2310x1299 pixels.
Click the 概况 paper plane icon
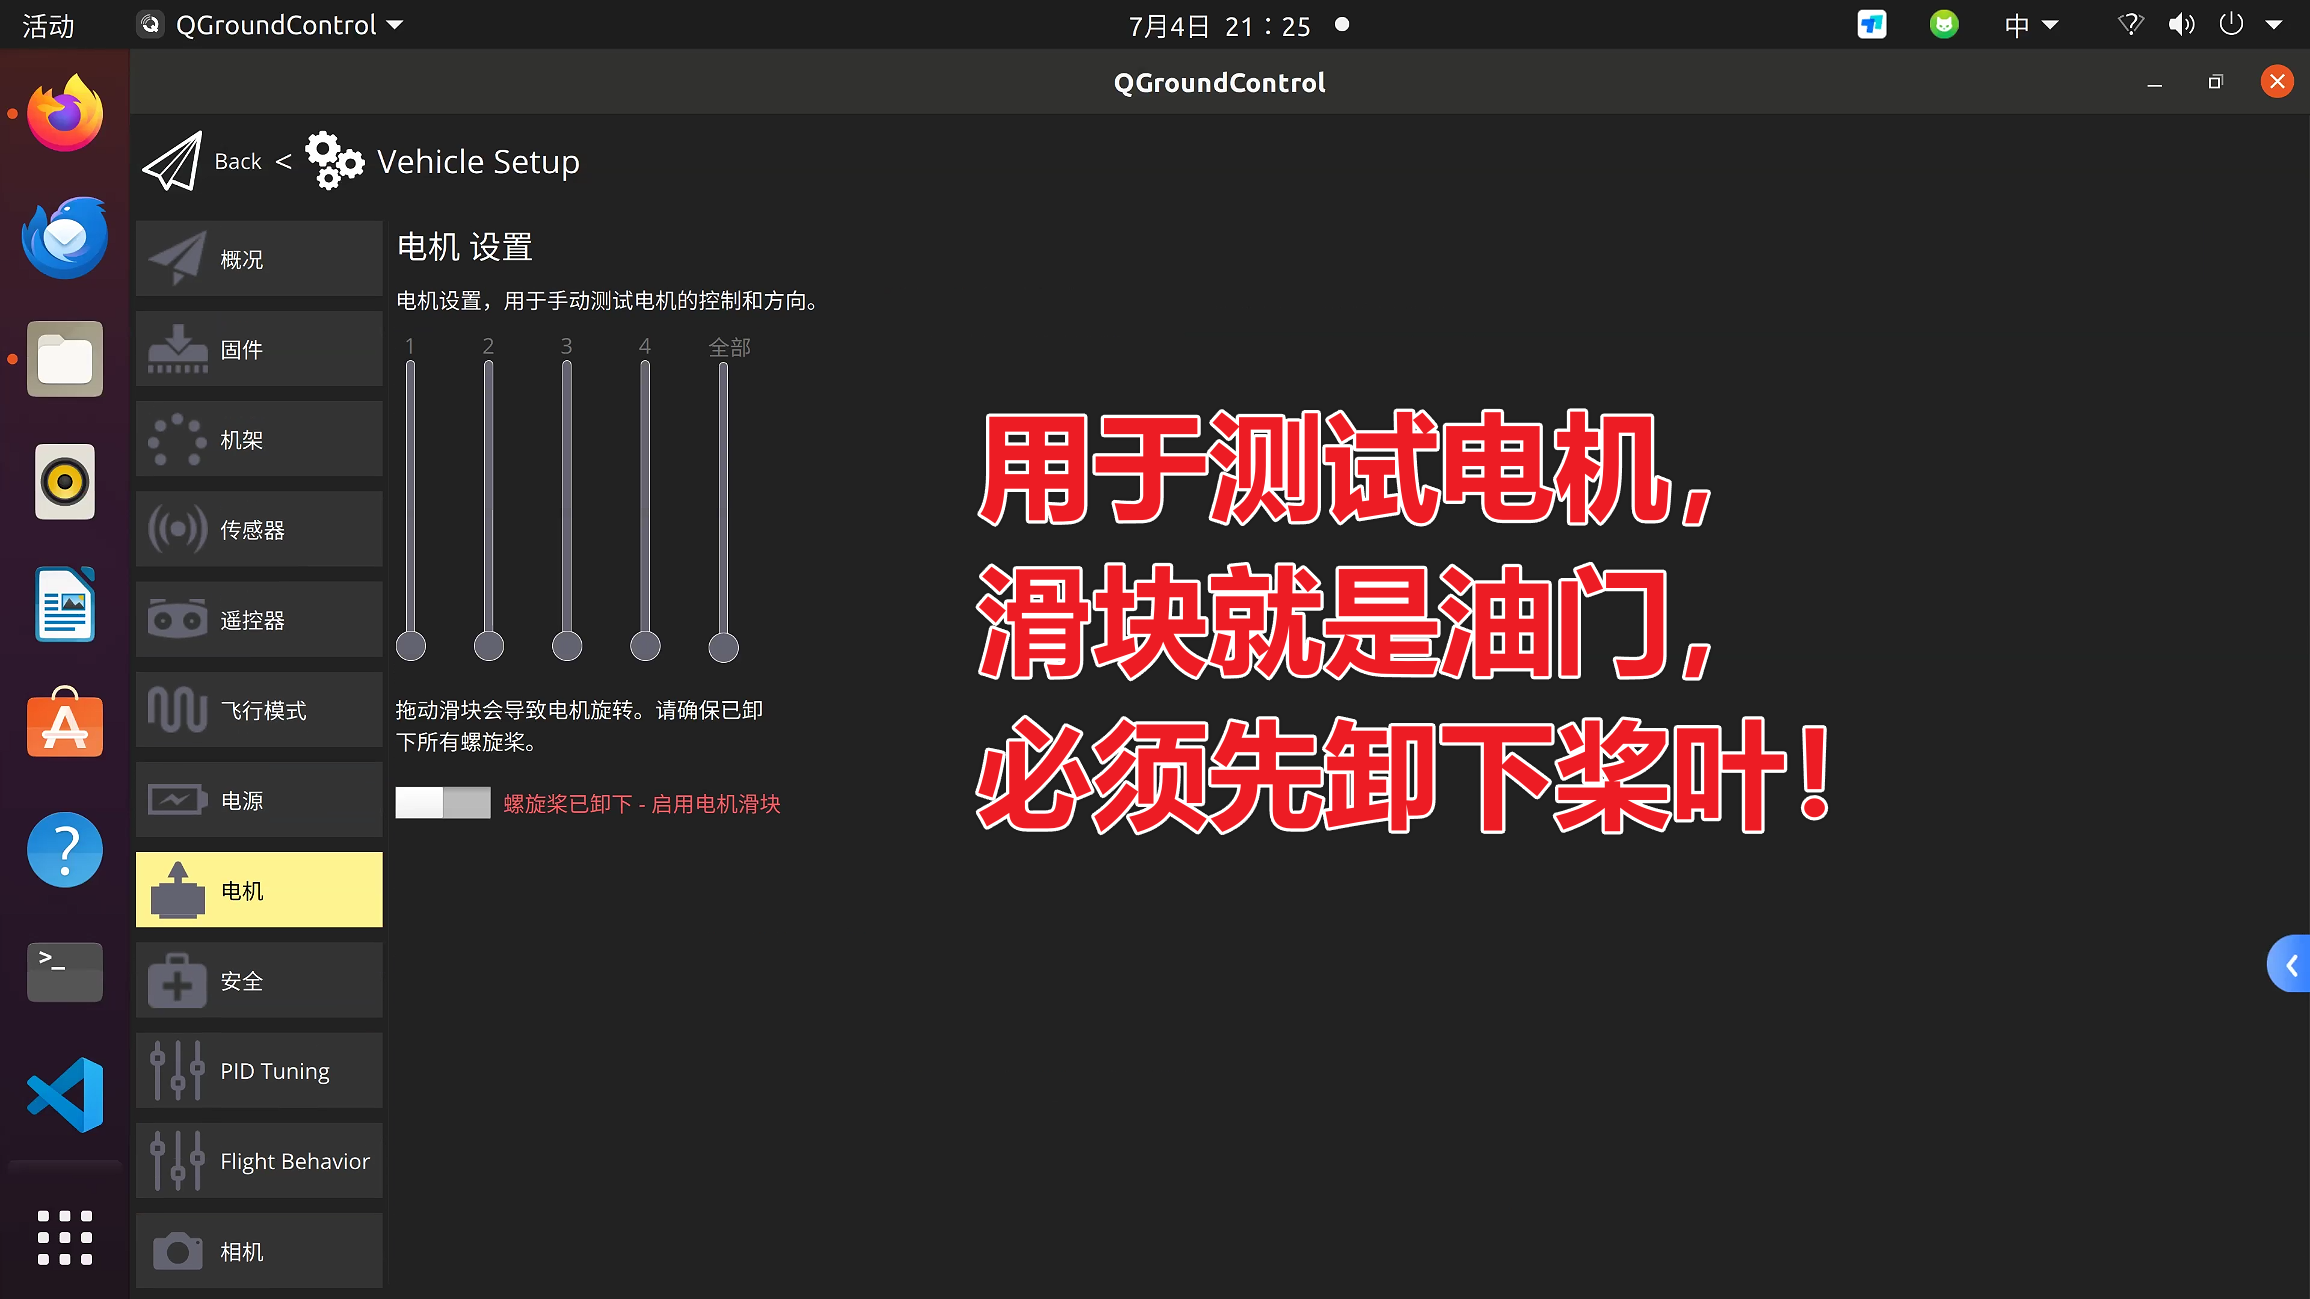(177, 259)
